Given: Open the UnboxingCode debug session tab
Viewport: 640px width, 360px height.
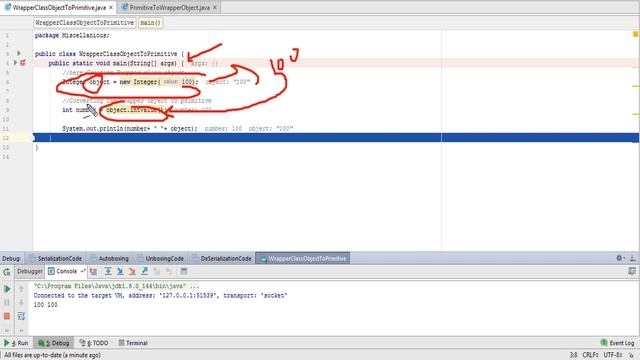Looking at the screenshot, I should (x=160, y=258).
